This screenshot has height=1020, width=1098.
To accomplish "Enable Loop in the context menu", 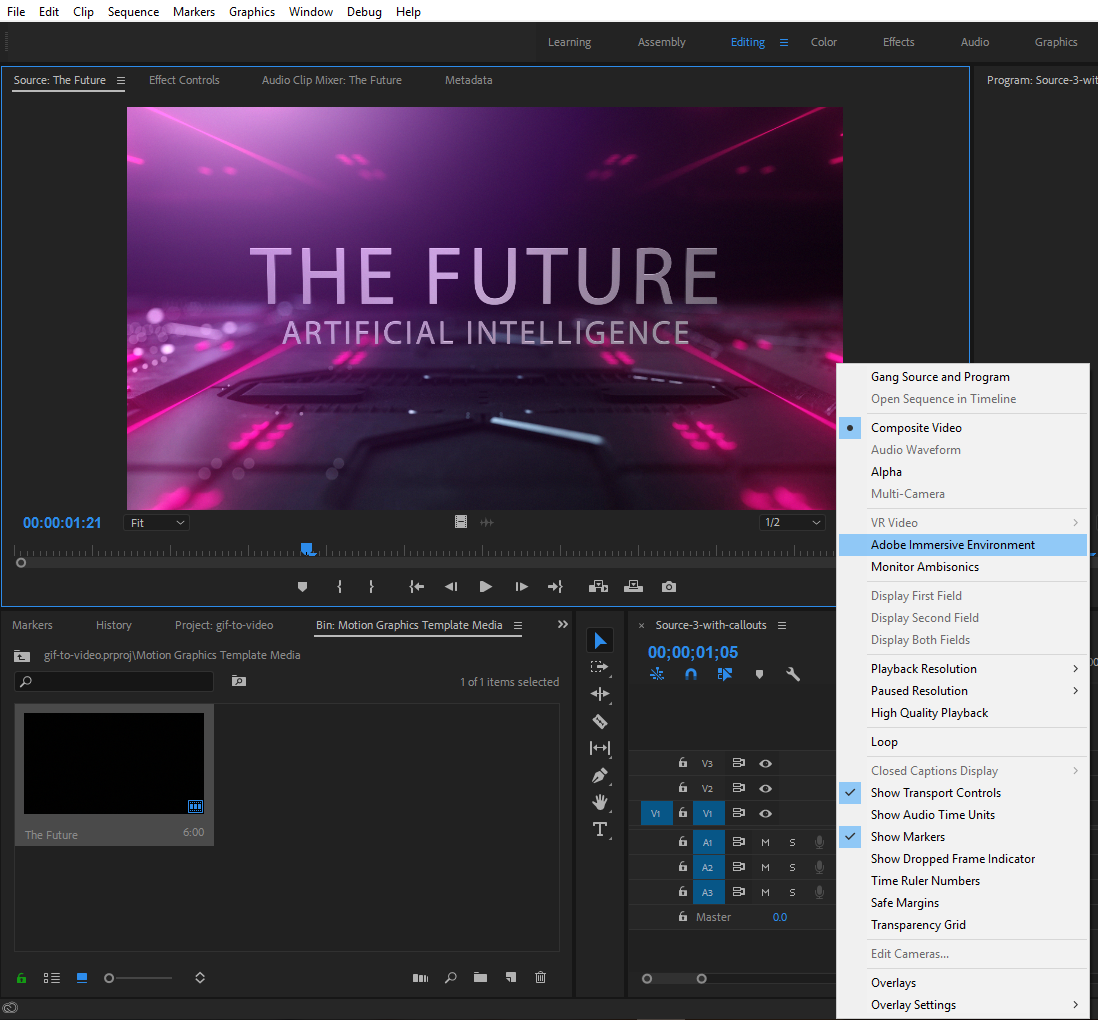I will pyautogui.click(x=884, y=741).
